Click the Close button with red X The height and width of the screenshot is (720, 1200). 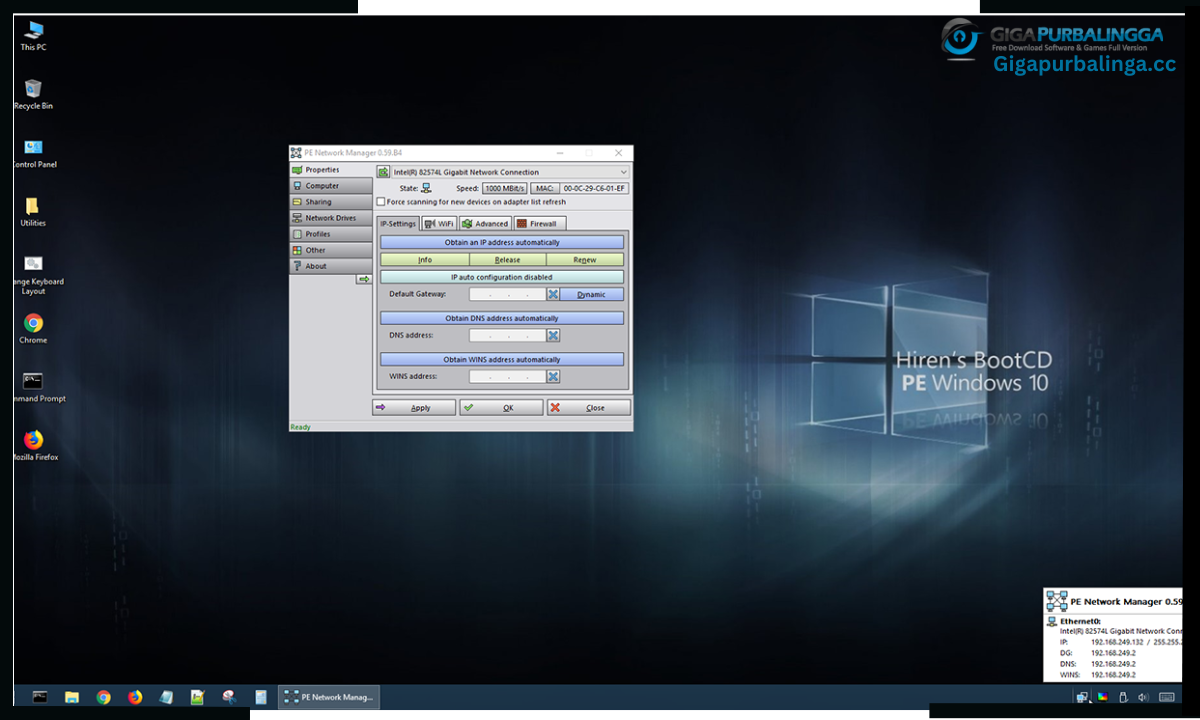click(589, 408)
